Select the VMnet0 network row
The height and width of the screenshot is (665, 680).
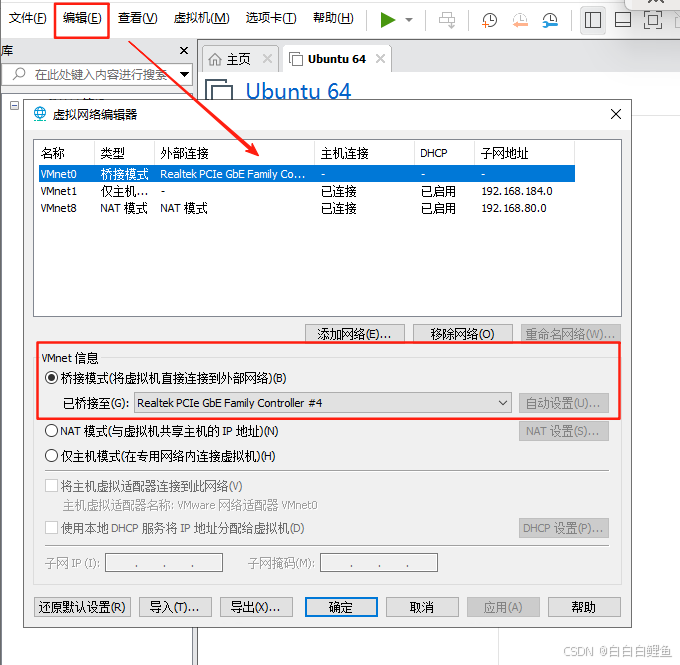click(x=307, y=174)
